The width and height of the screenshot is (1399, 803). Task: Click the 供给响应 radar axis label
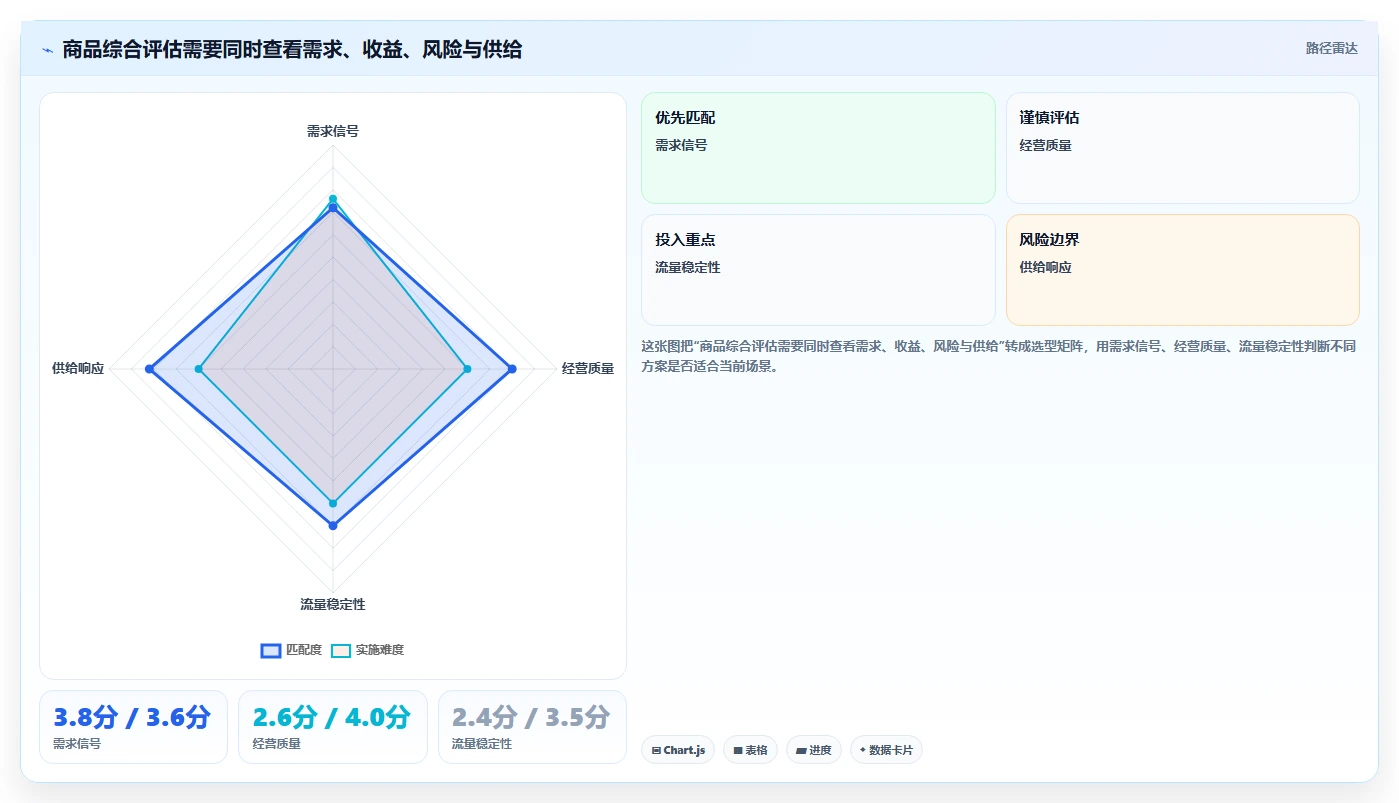coord(78,369)
